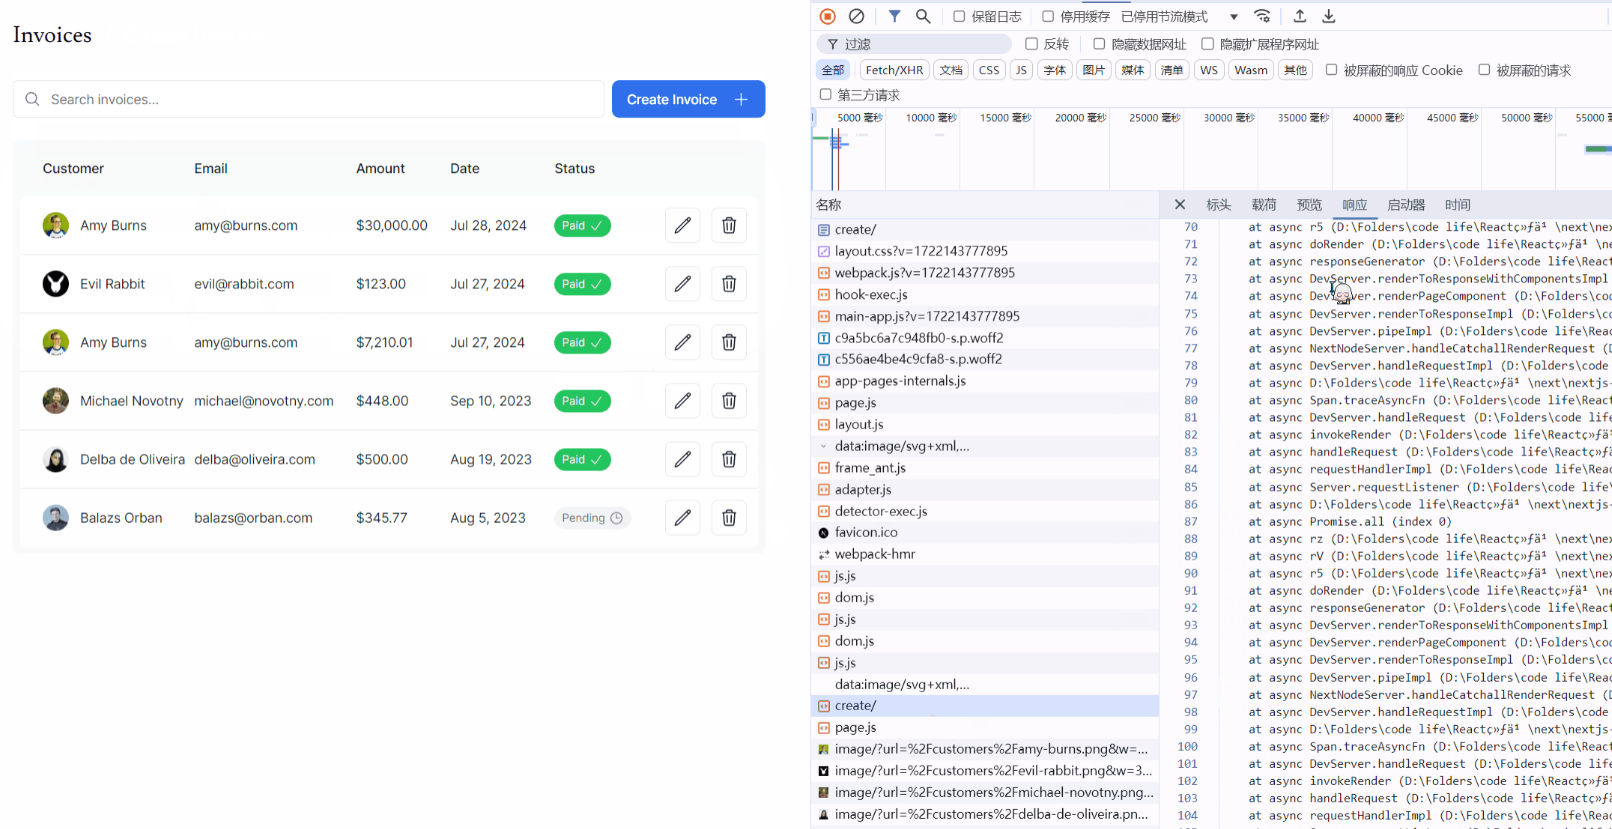The image size is (1612, 829).
Task: Edit Amy Burns' $30,000.00 invoice
Action: point(682,226)
